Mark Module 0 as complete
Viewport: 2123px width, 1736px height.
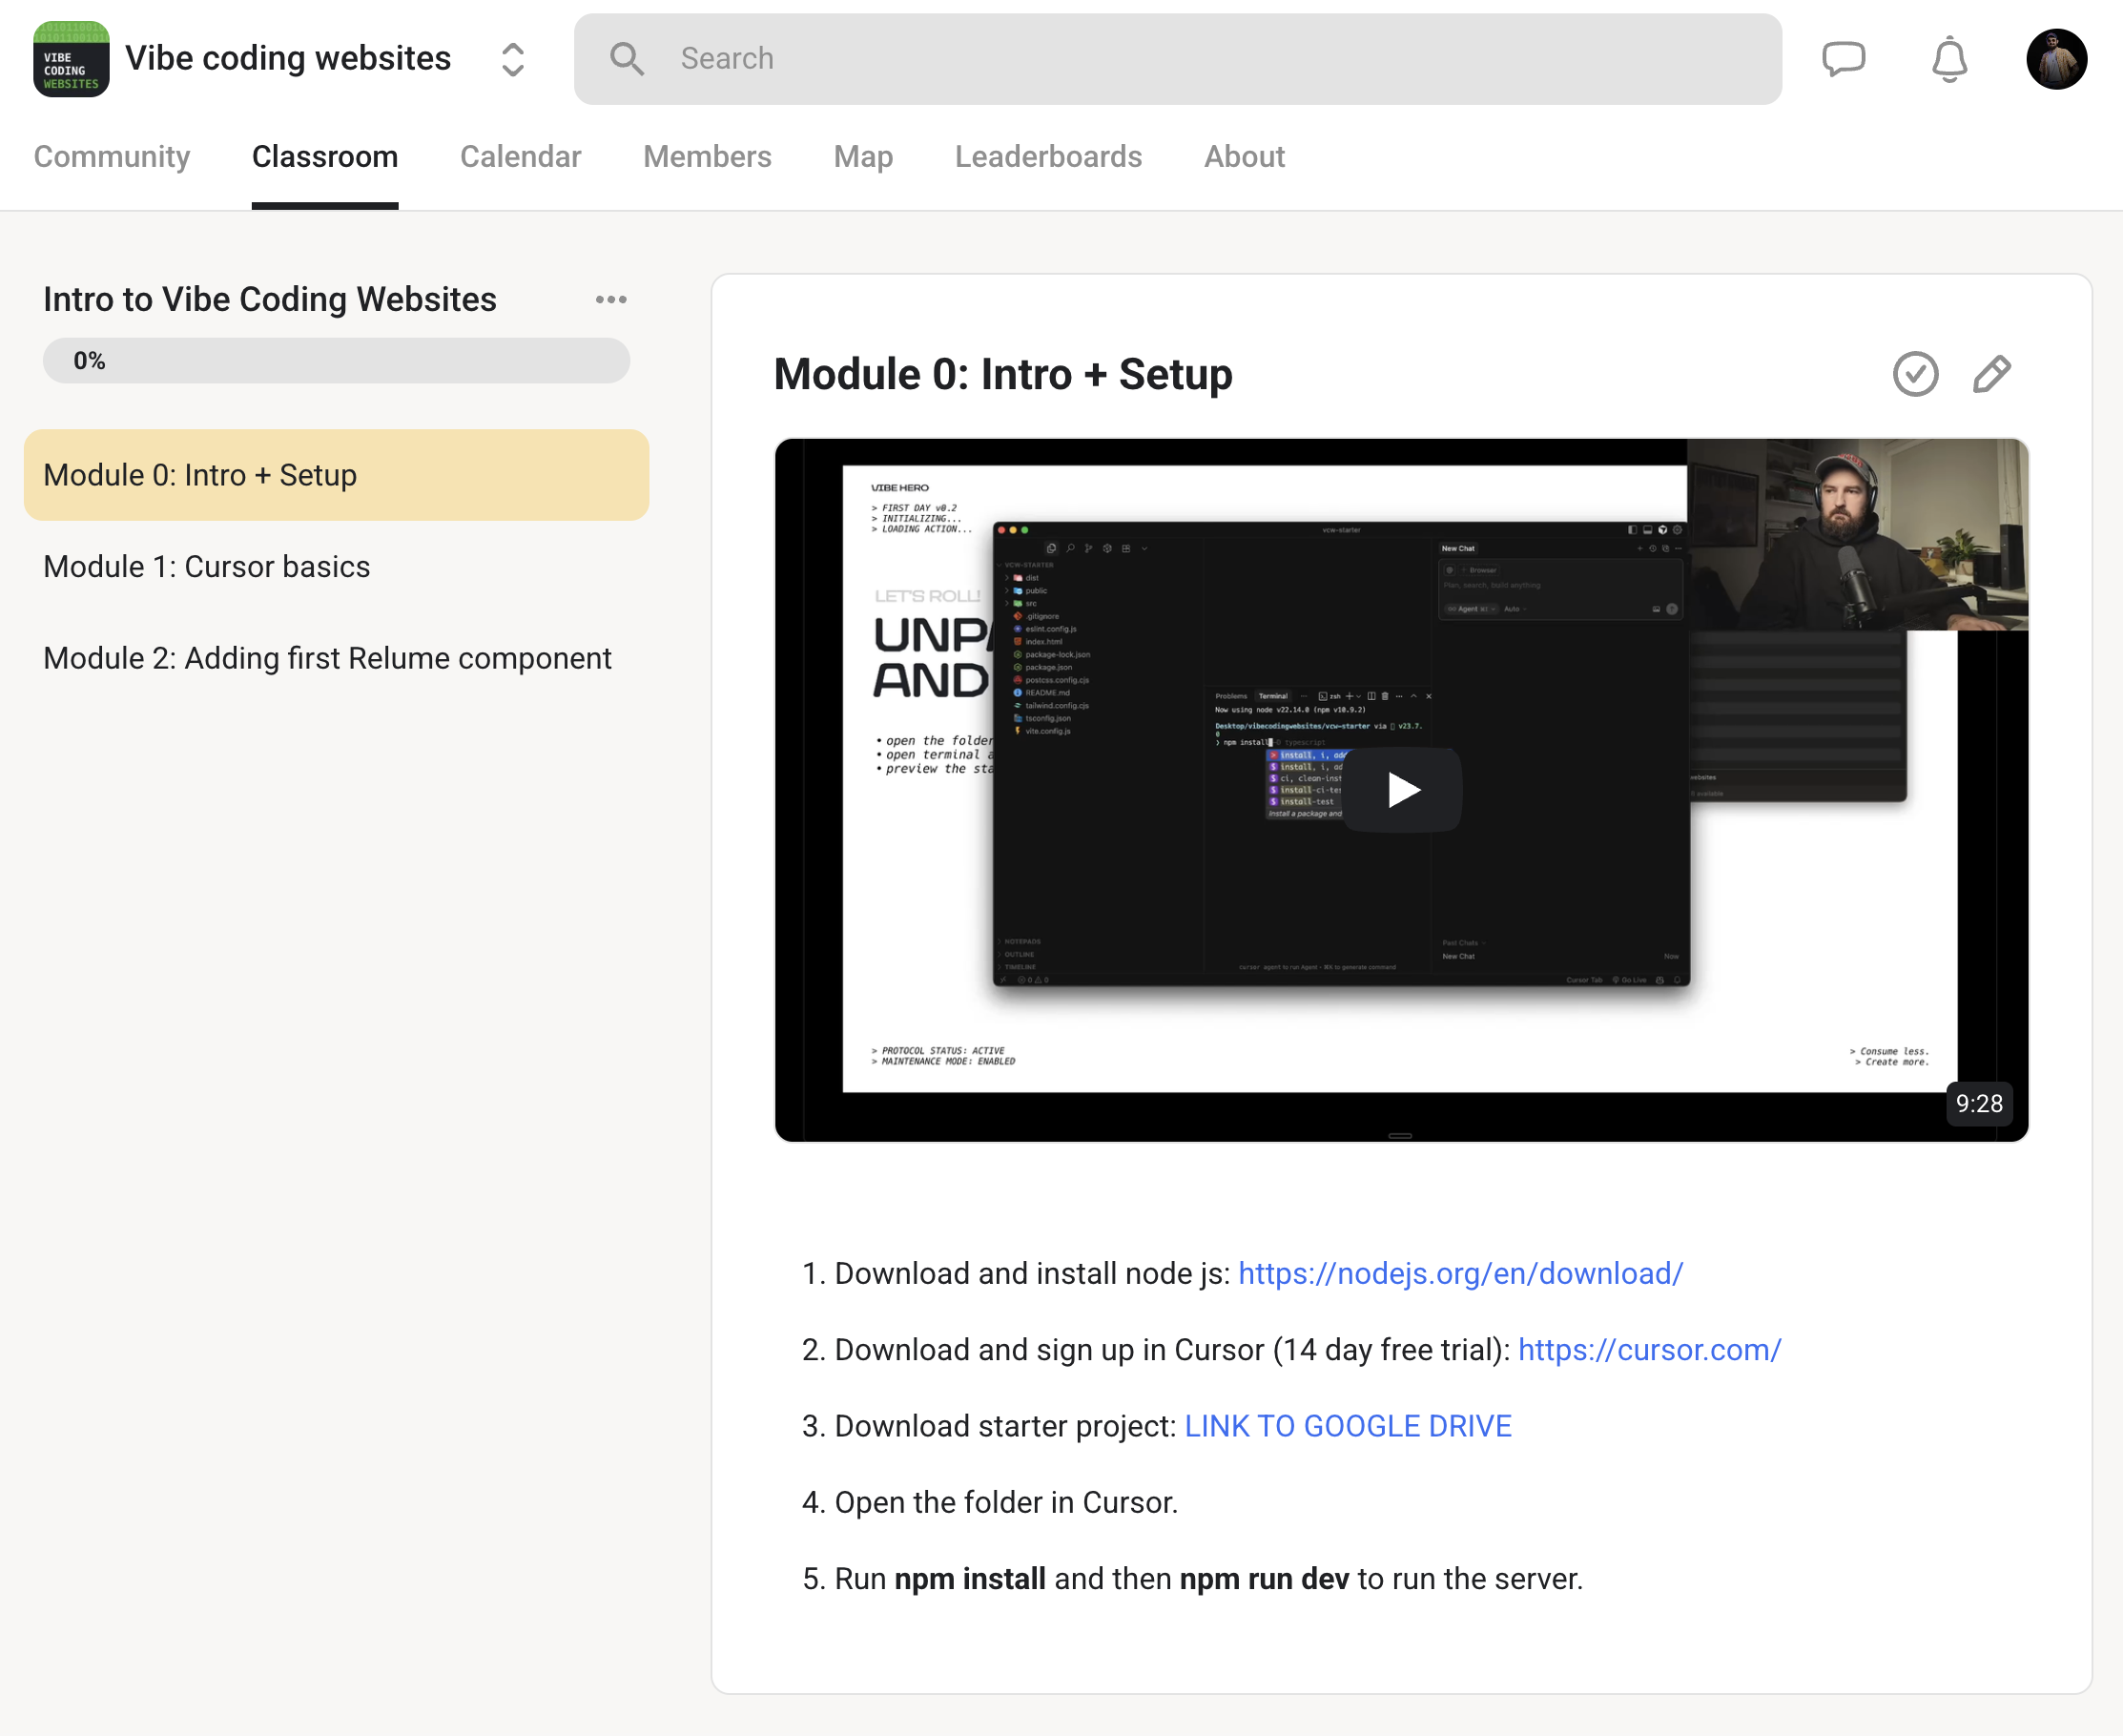pos(1915,374)
